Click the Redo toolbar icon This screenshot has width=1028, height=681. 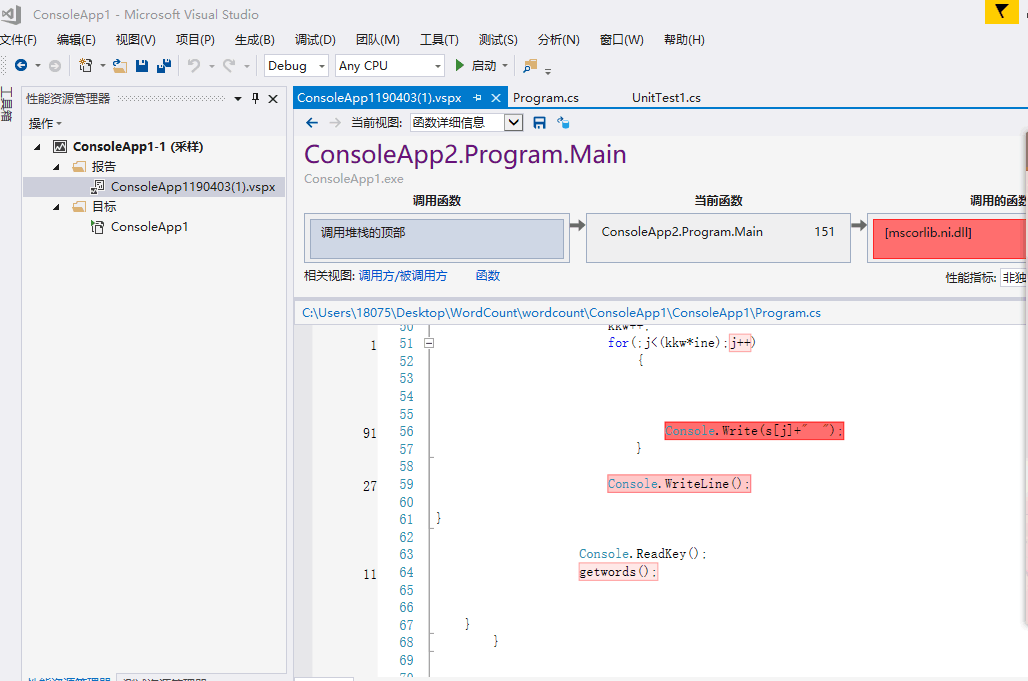pyautogui.click(x=229, y=66)
